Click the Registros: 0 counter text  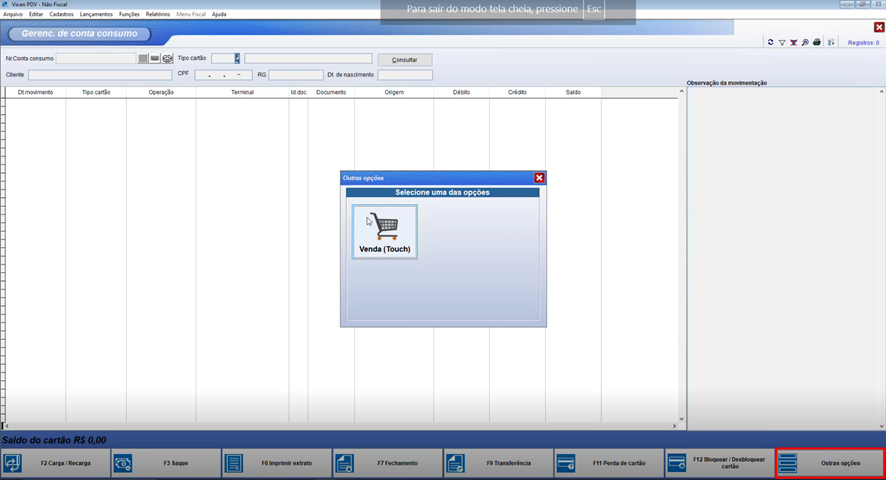coord(863,42)
